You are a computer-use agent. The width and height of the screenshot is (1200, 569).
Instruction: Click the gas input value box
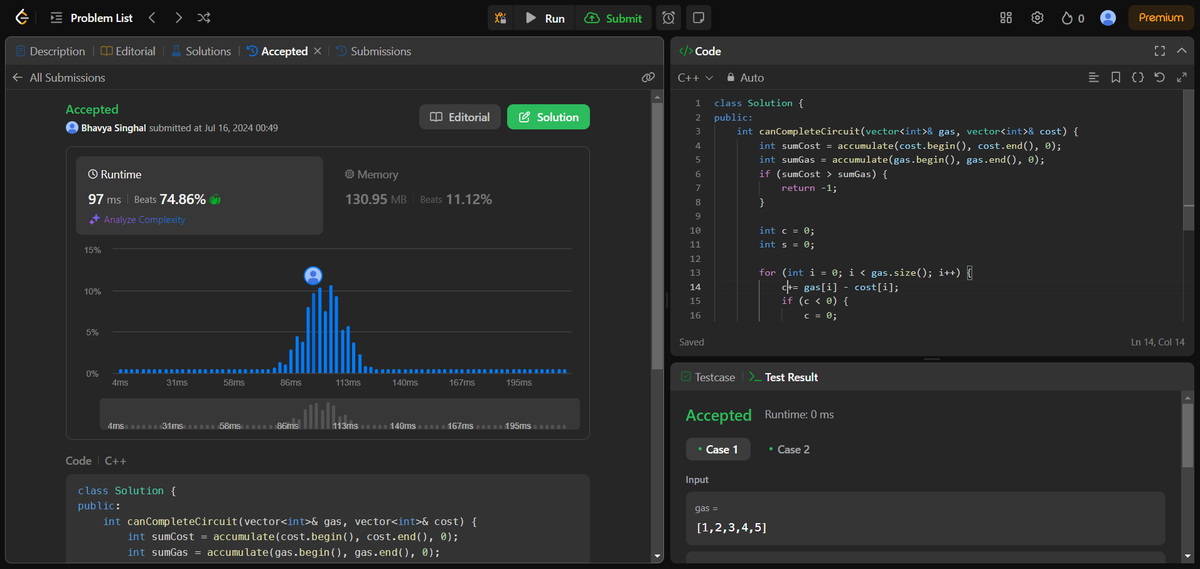coord(925,518)
